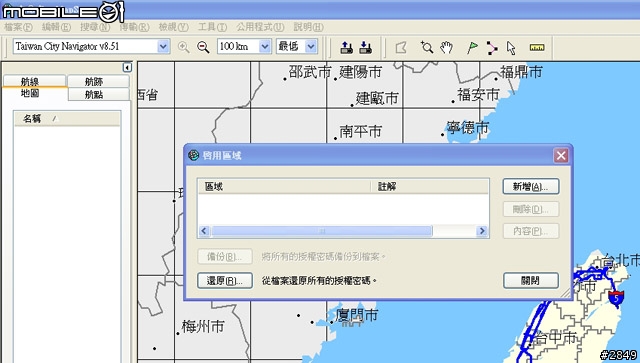Screen dimensions: 640x363
Task: Open the 檔案 menu
Action: point(18,27)
